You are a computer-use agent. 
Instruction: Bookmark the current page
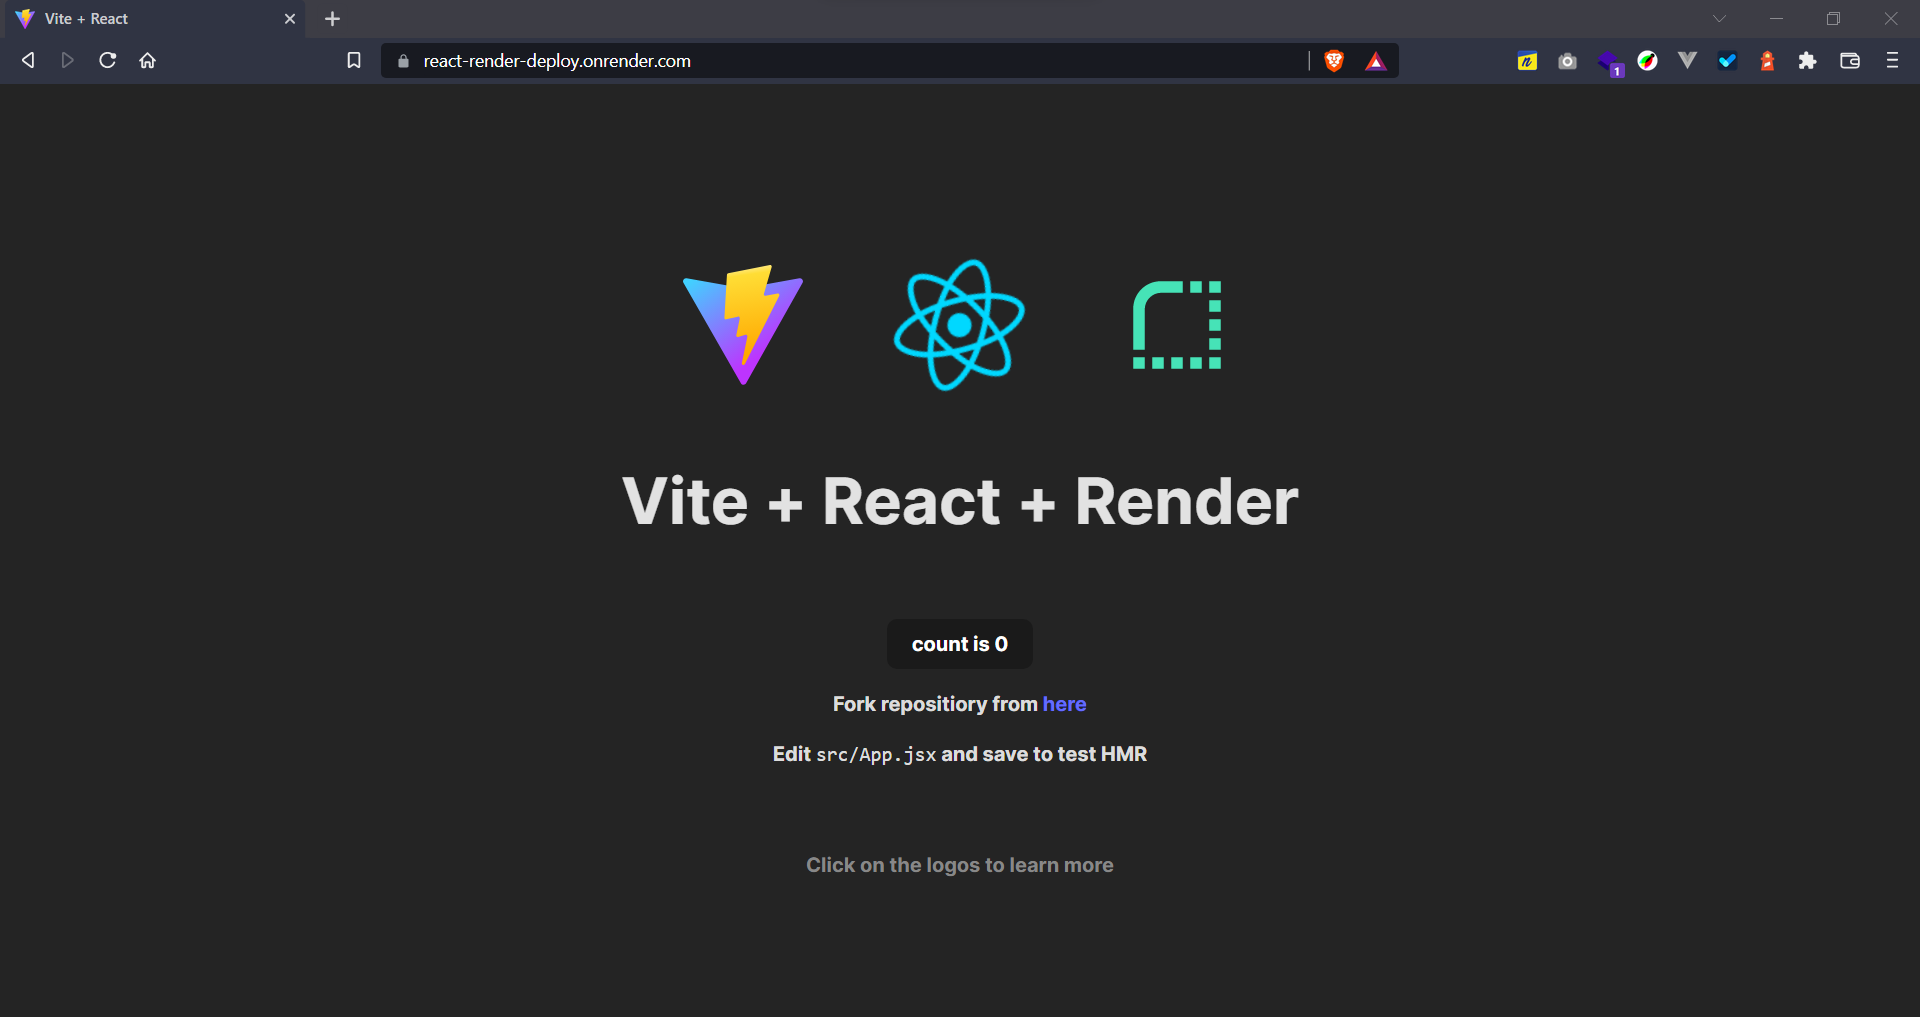(353, 60)
